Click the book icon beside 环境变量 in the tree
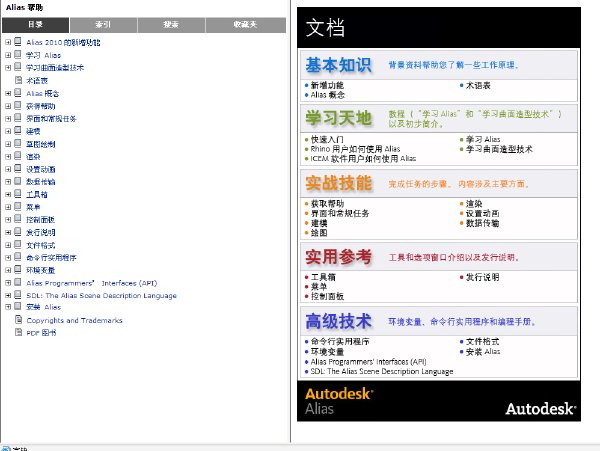 (18, 270)
